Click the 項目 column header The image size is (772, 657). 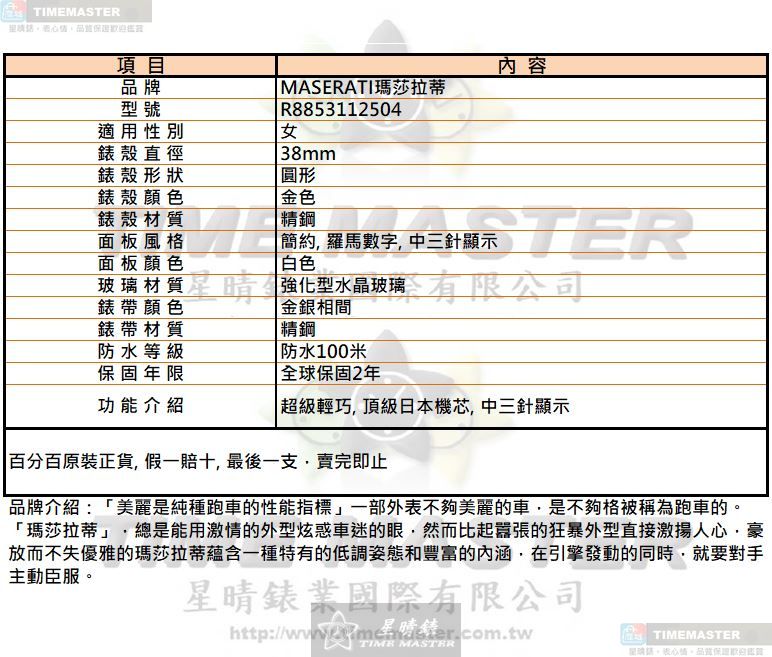(x=141, y=66)
